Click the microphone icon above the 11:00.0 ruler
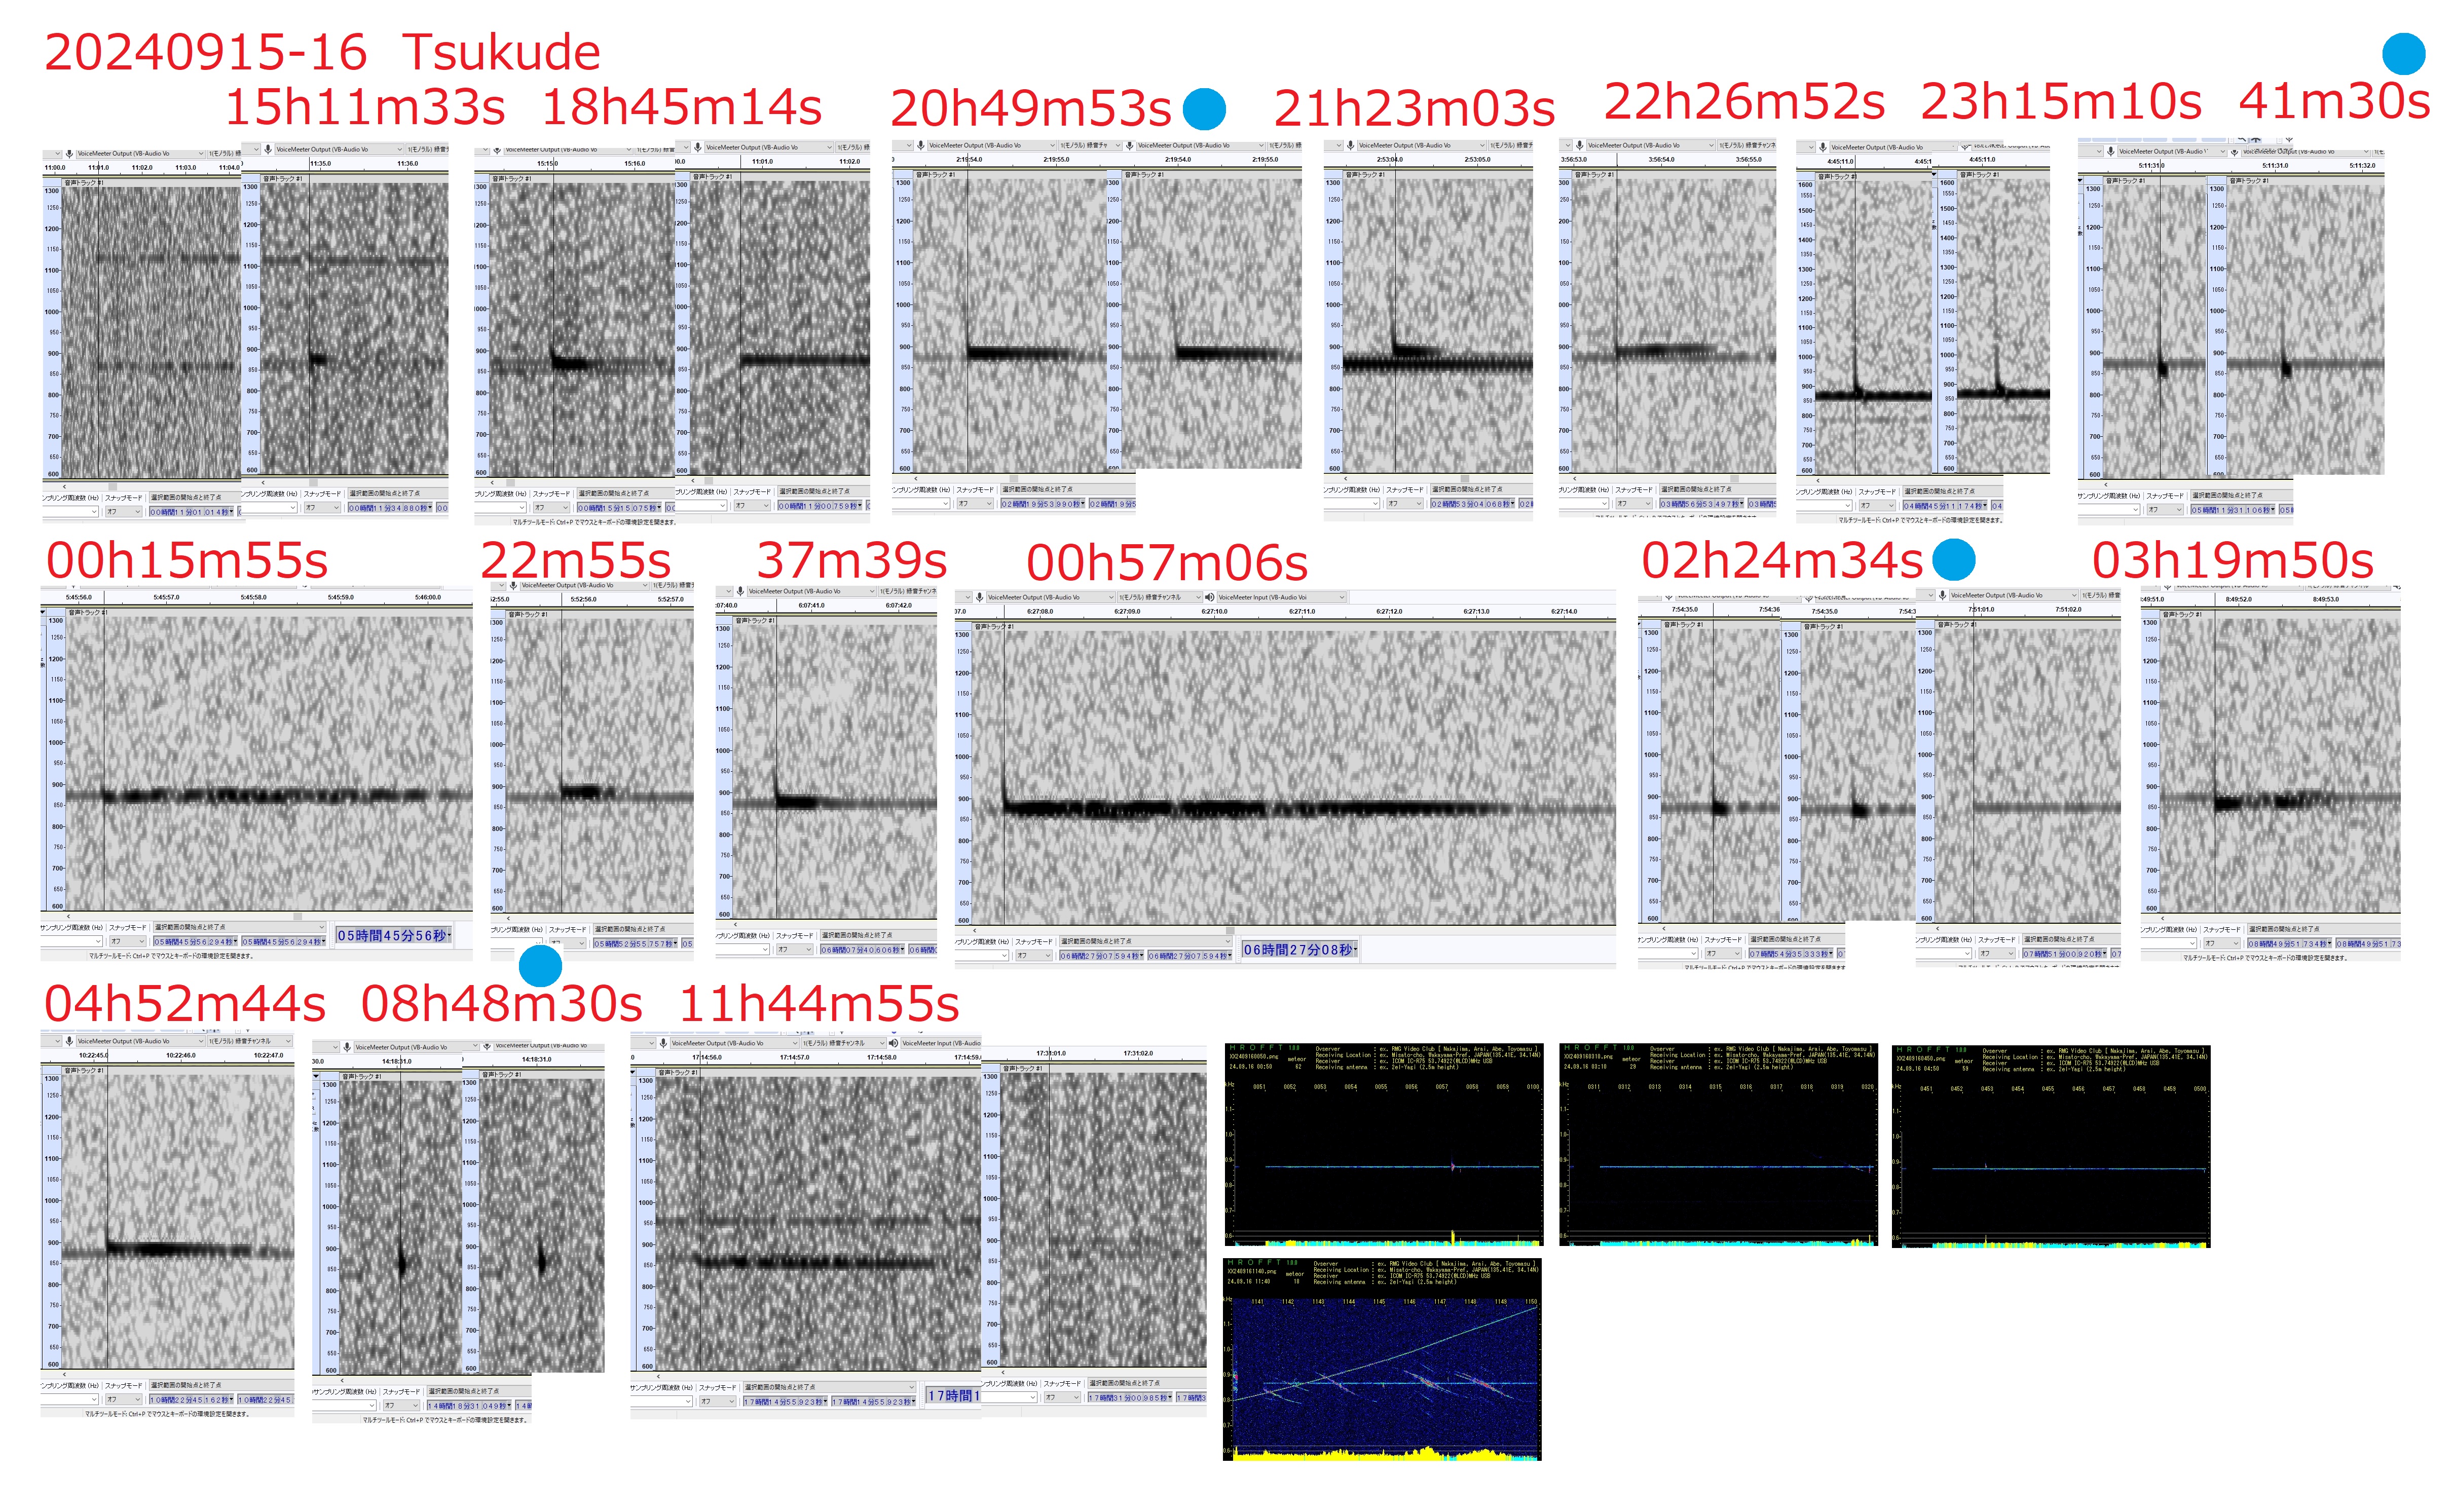The height and width of the screenshot is (1512, 2453). [69, 154]
